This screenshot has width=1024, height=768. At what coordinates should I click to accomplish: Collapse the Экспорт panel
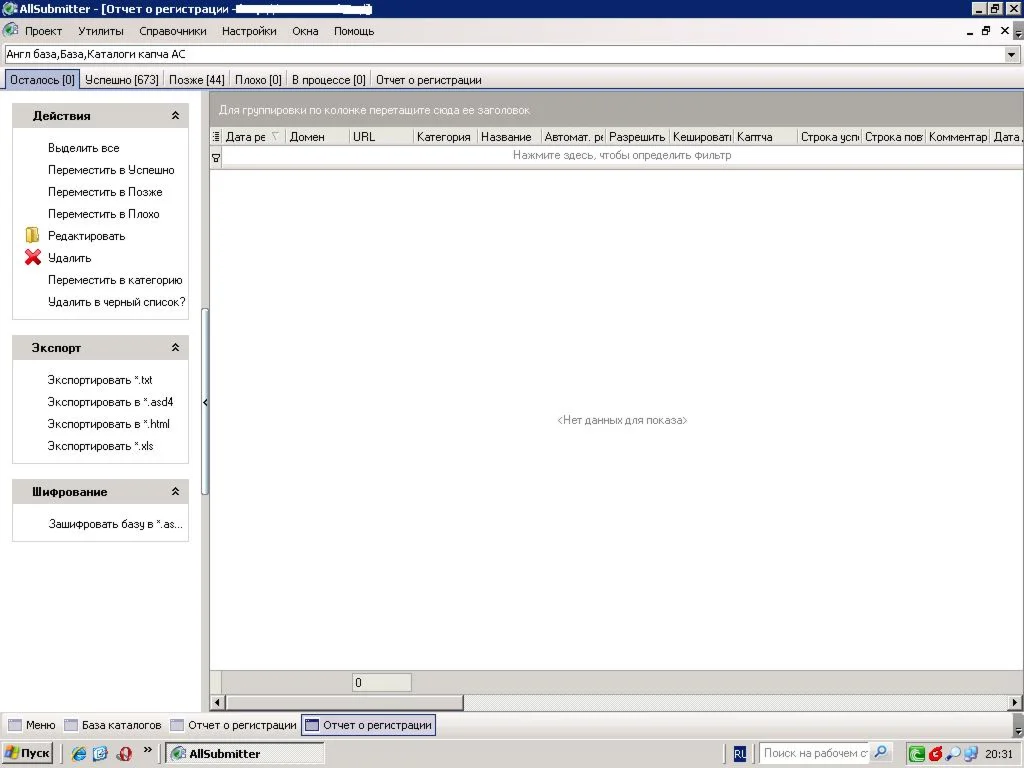175,347
